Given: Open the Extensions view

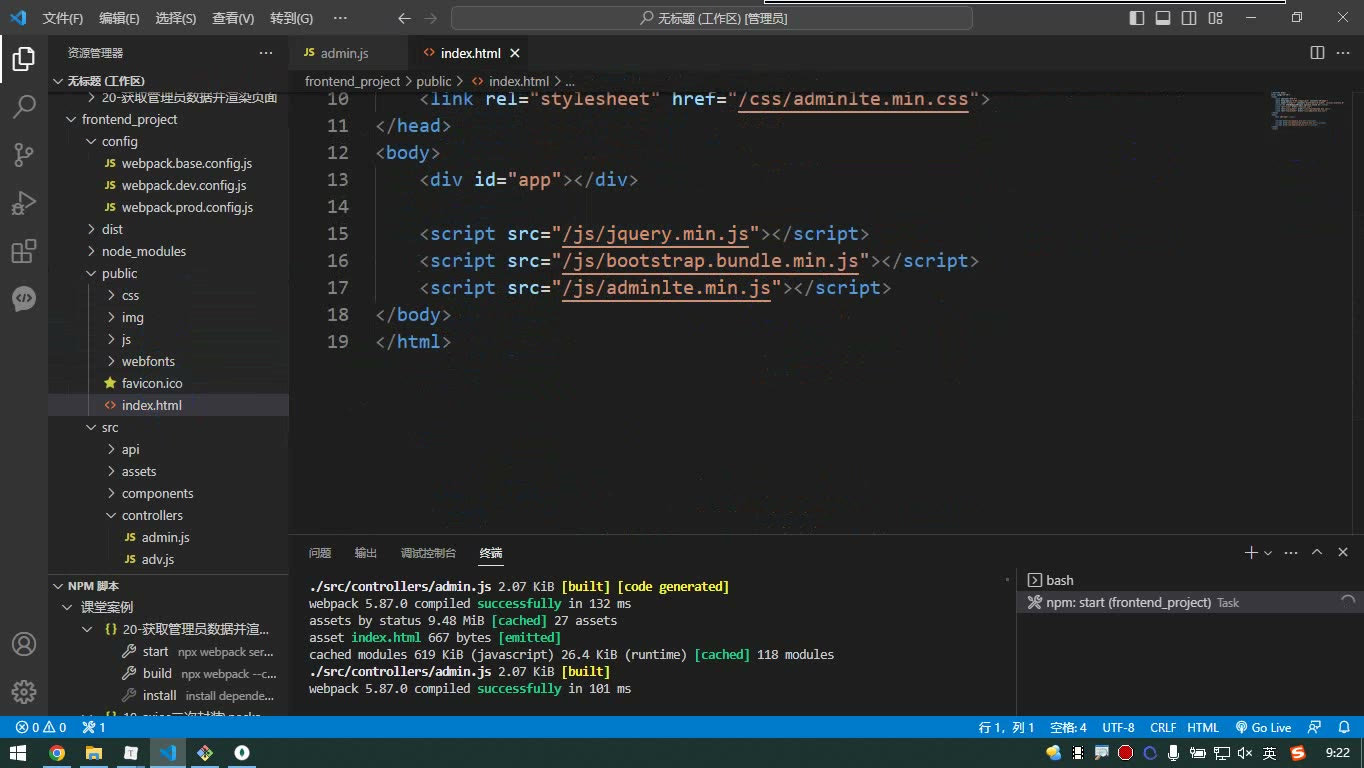Looking at the screenshot, I should [x=24, y=251].
